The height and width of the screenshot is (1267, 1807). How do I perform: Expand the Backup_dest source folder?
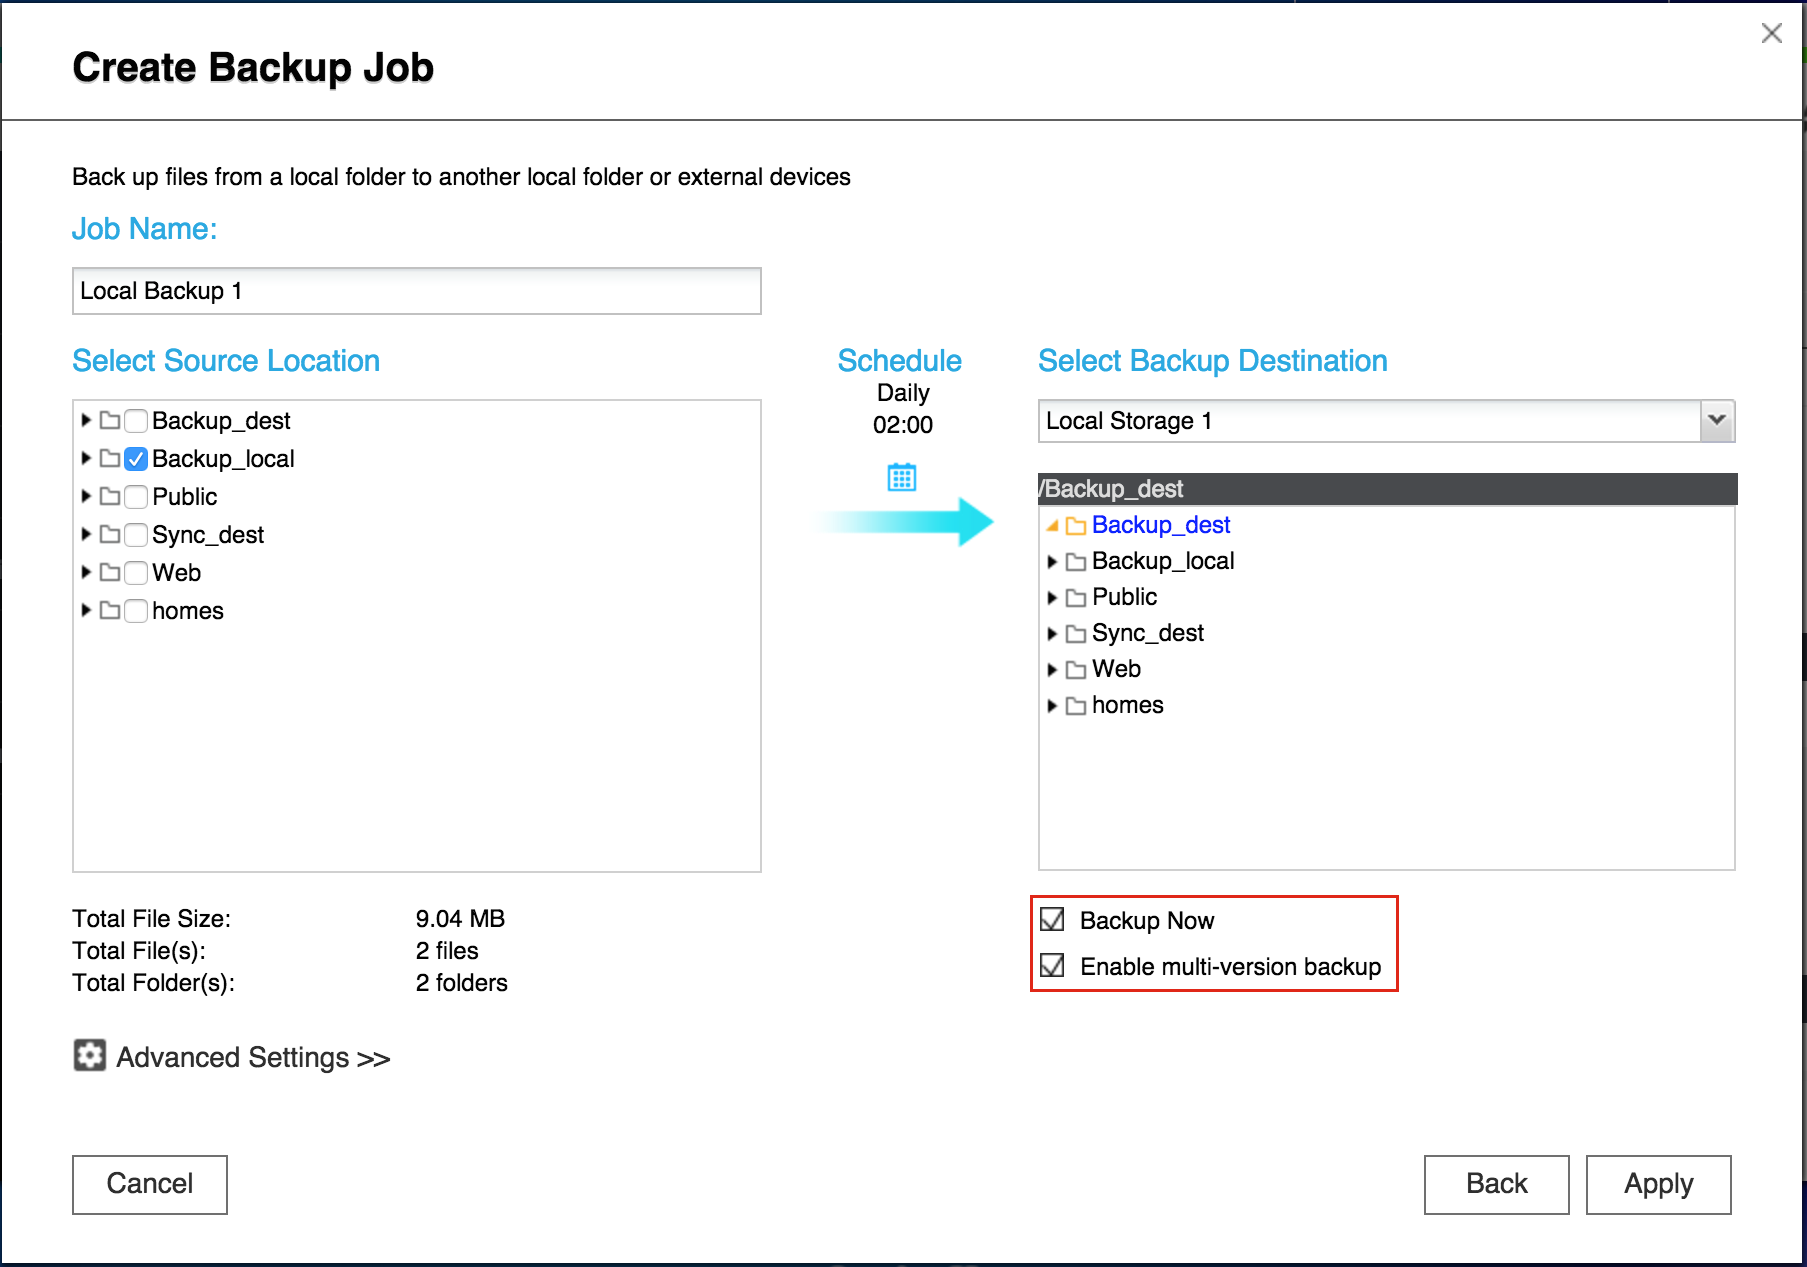click(x=86, y=421)
